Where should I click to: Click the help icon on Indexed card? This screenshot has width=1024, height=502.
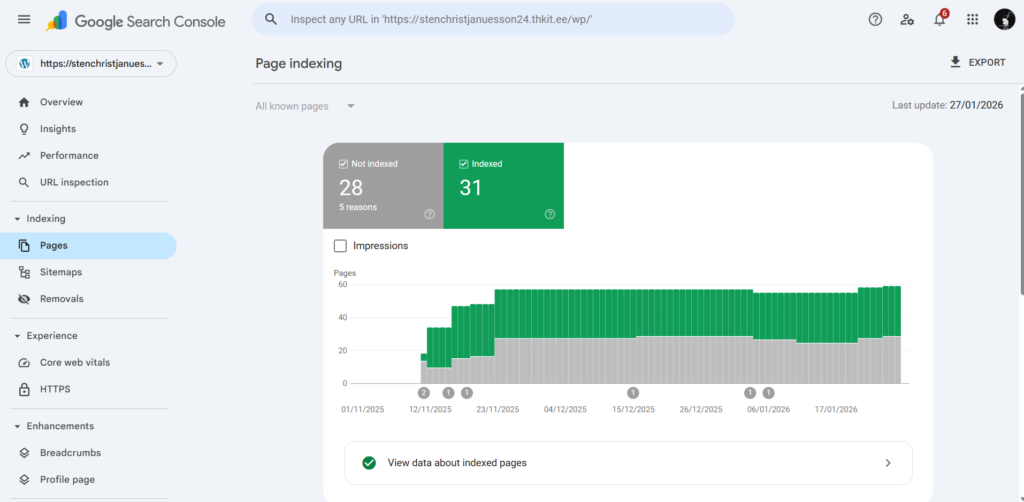(x=549, y=214)
